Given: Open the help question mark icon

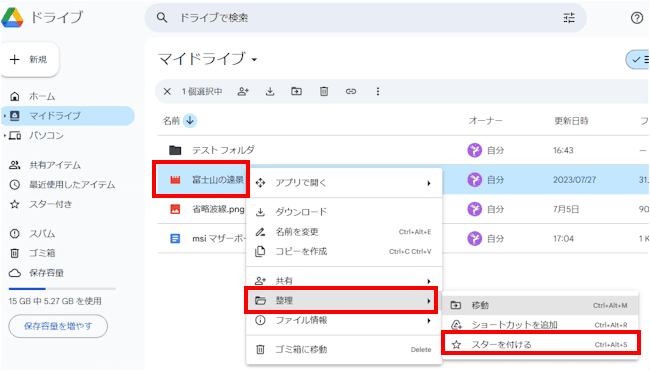Looking at the screenshot, I should coord(637,18).
